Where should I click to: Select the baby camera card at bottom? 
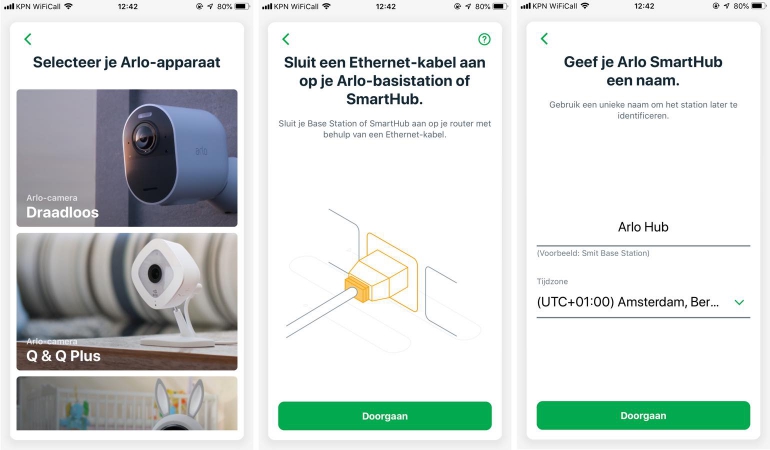(x=127, y=403)
